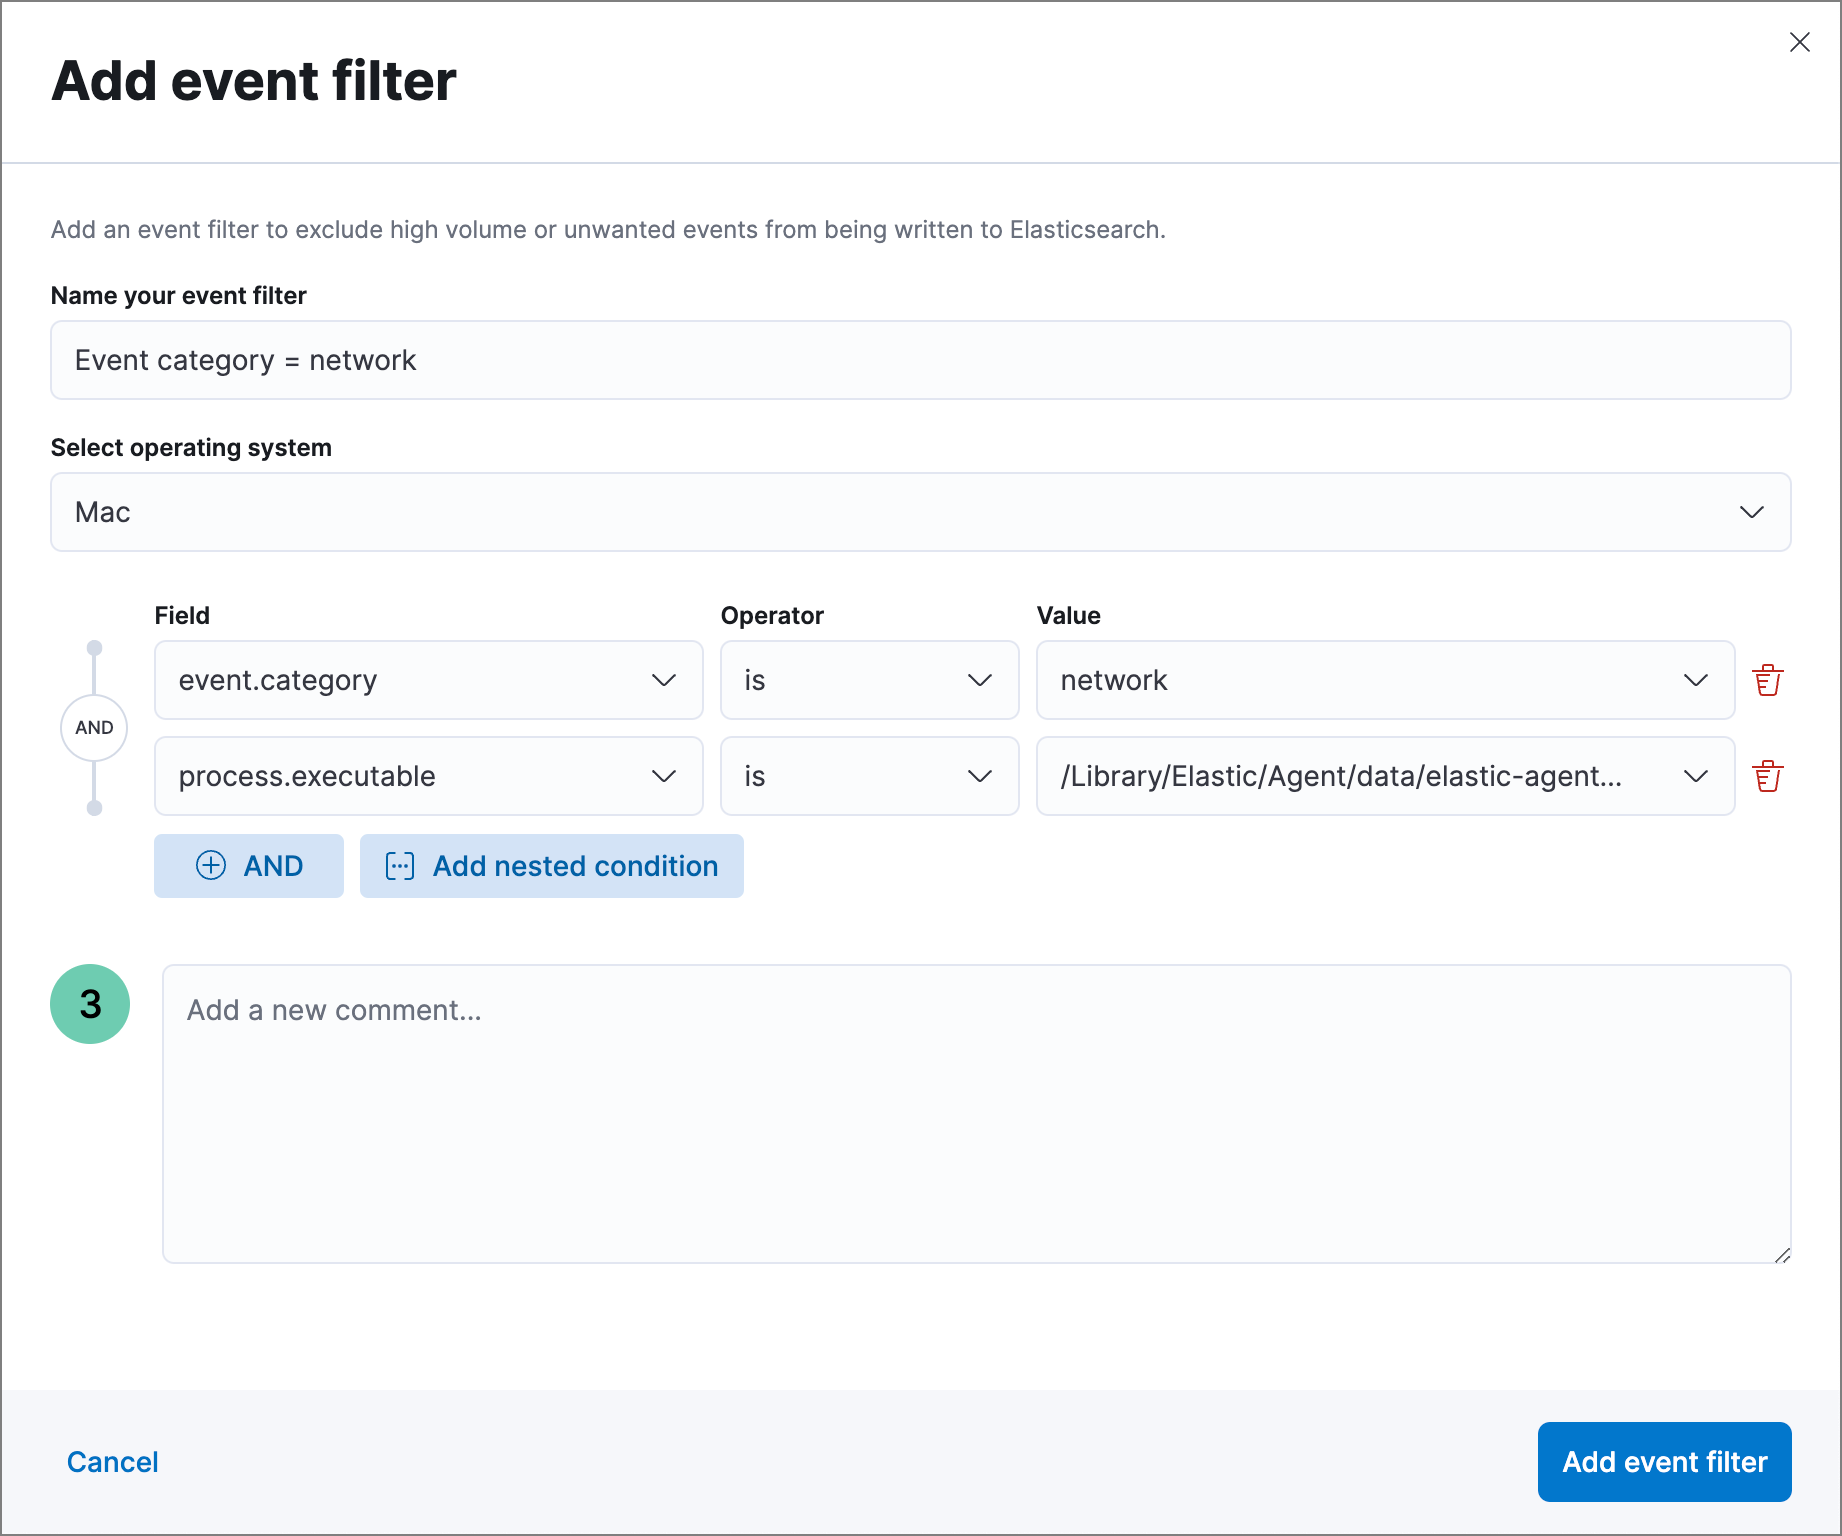Viewport: 1842px width, 1536px height.
Task: Open the Value dropdown showing network
Action: tap(1696, 680)
